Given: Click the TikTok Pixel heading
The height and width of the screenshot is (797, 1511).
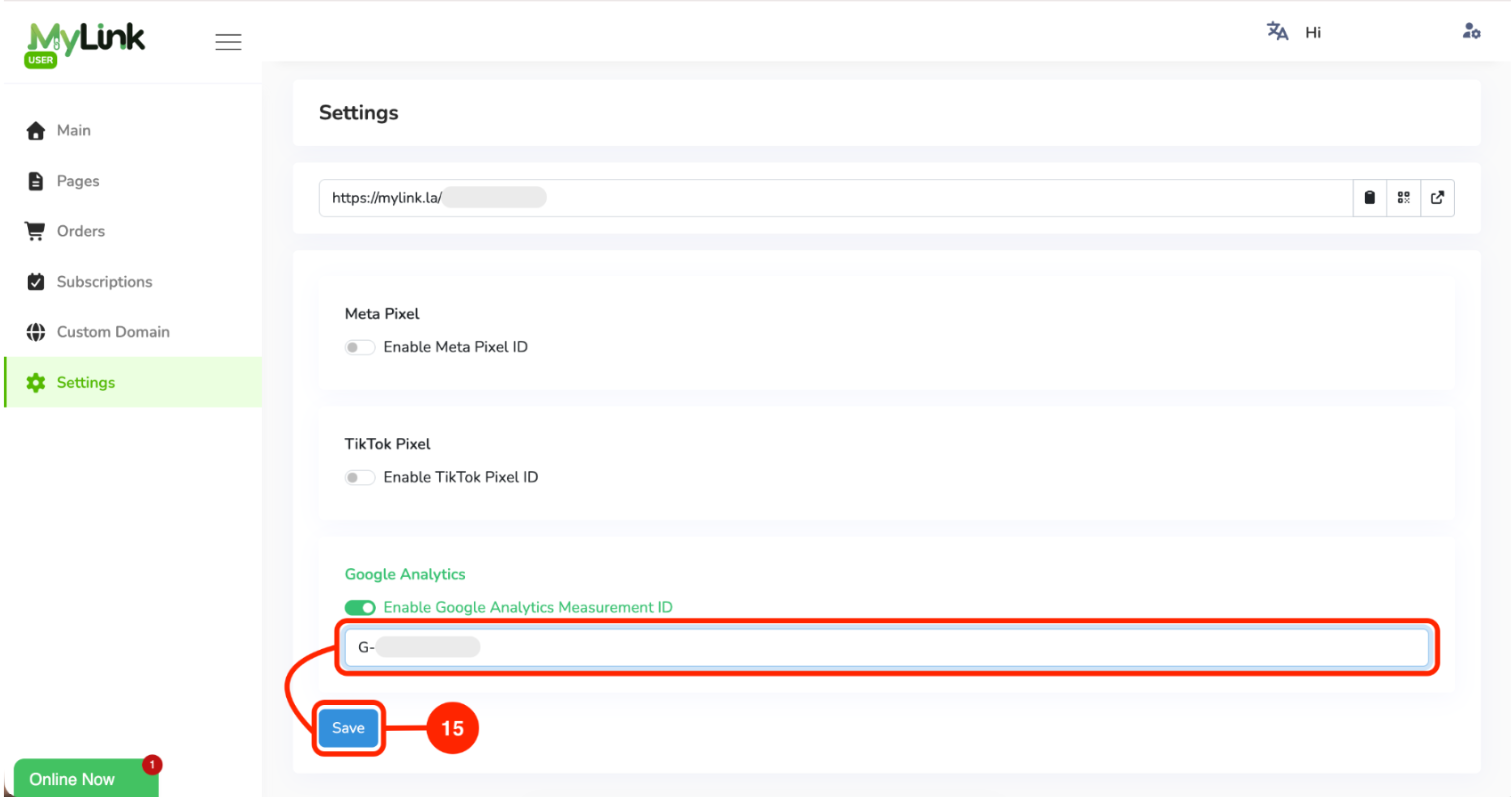Looking at the screenshot, I should 387,443.
